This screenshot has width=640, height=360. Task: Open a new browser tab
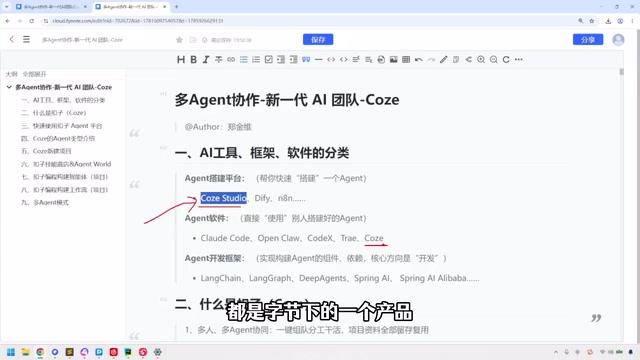pyautogui.click(x=176, y=7)
